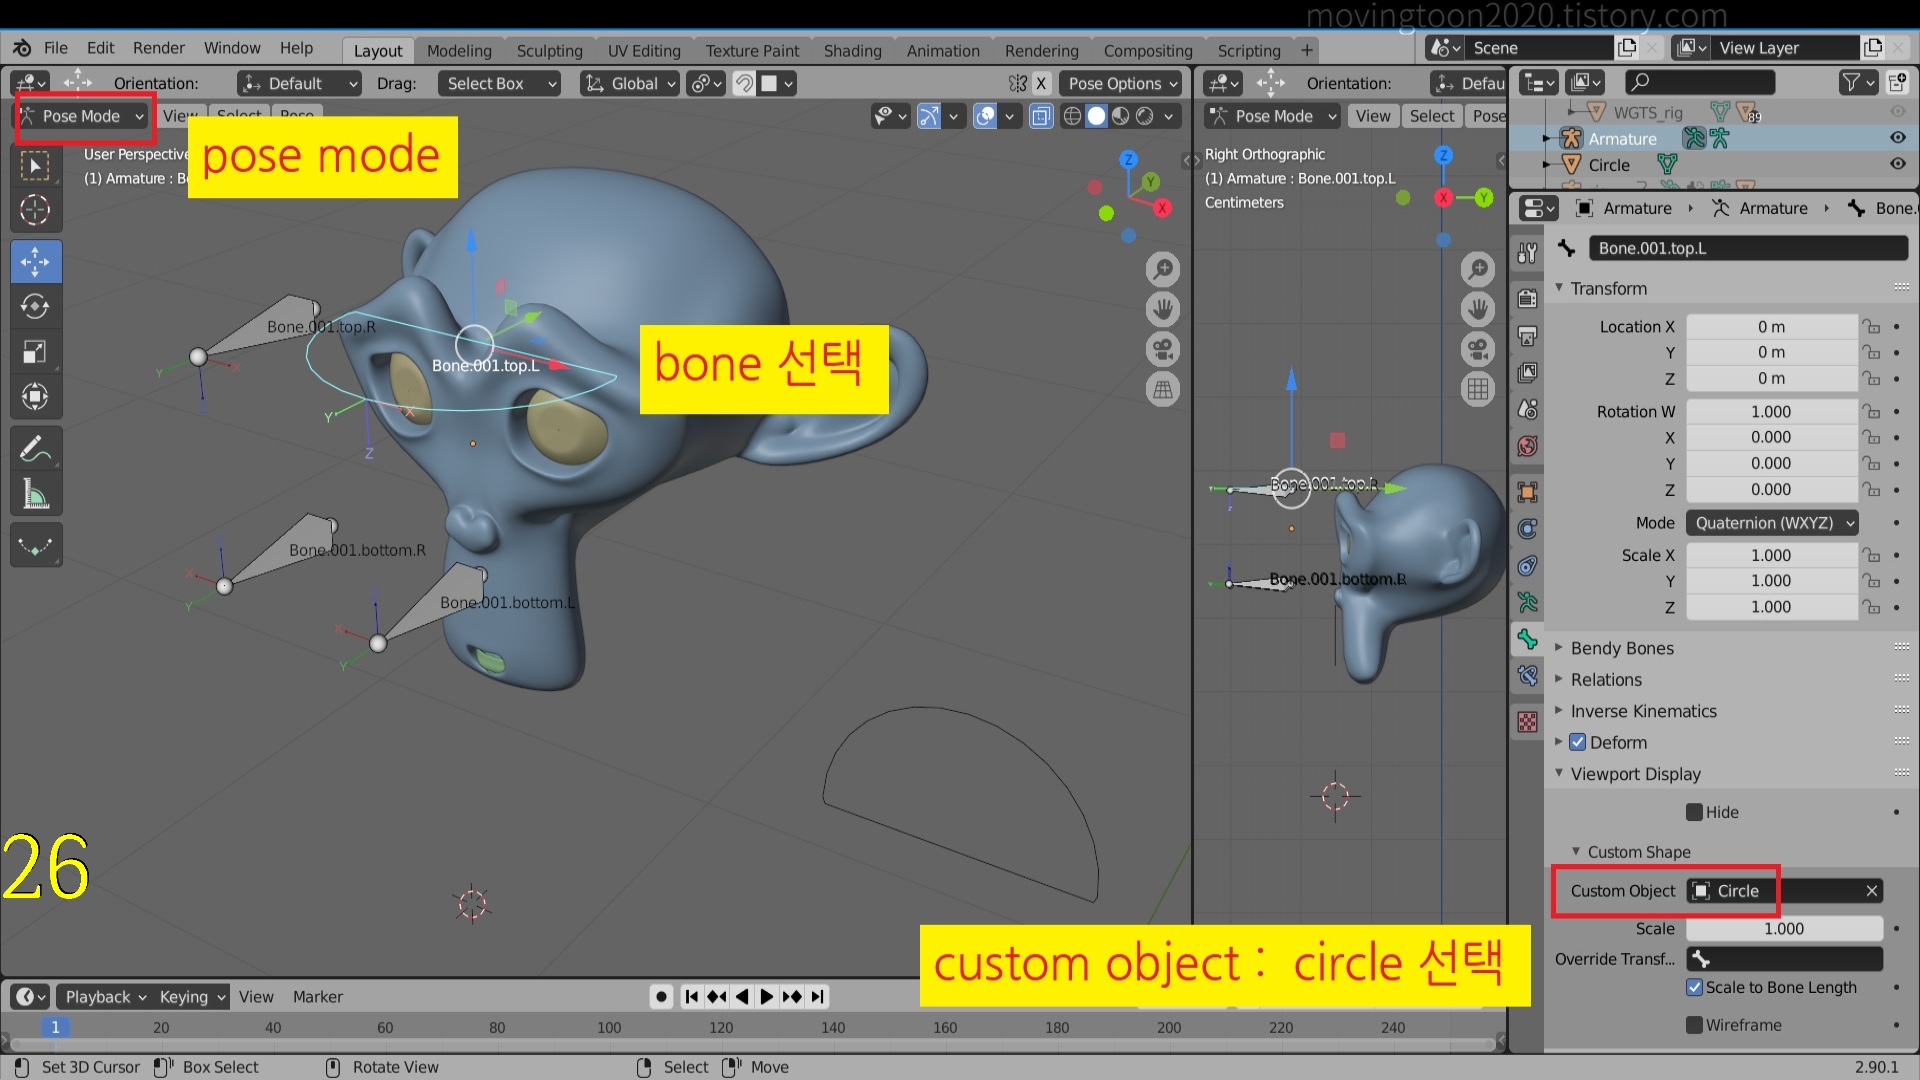Open the Texture properties tab
Image resolution: width=1920 pixels, height=1080 pixels.
(x=1527, y=722)
